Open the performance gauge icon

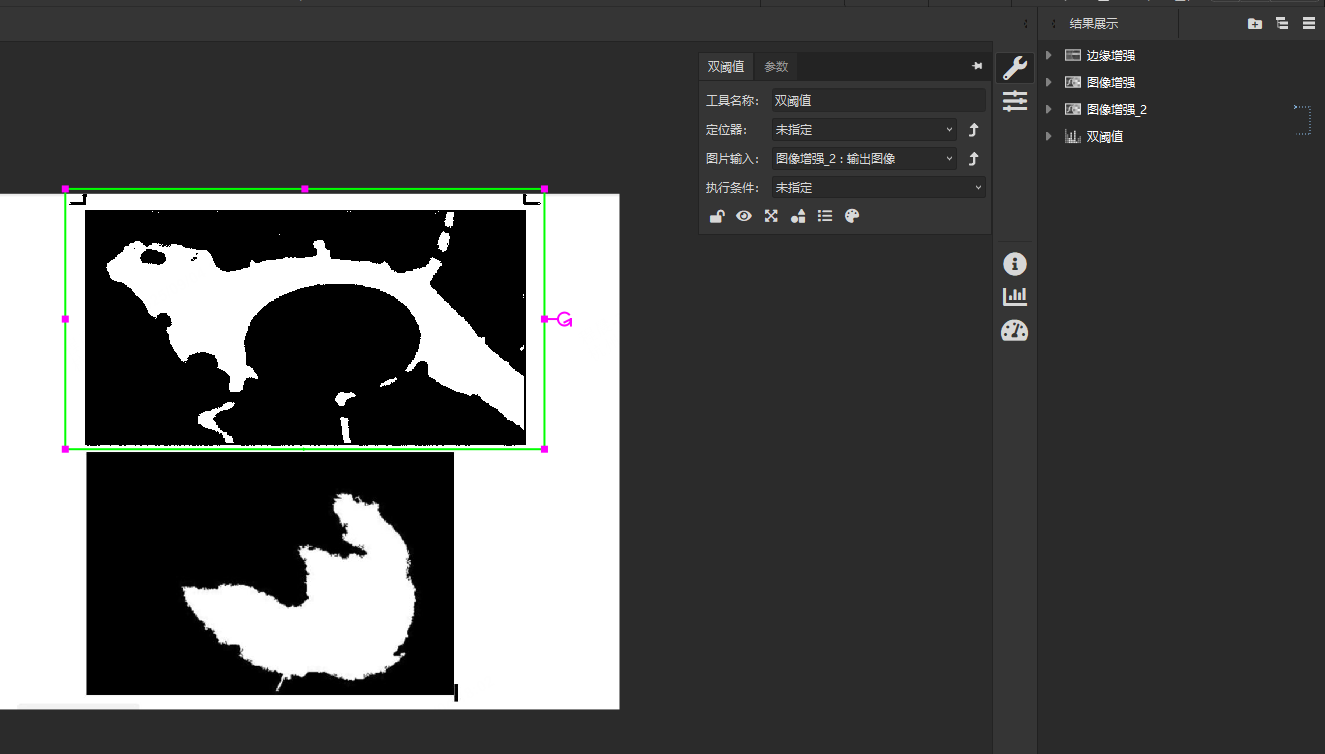[1014, 330]
